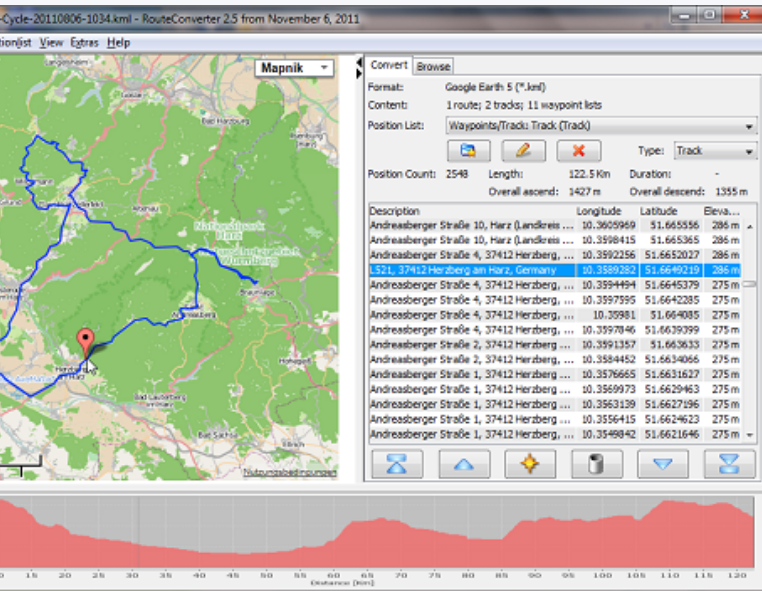Open the Type dropdown showing Track
762x591 pixels.
pos(715,151)
